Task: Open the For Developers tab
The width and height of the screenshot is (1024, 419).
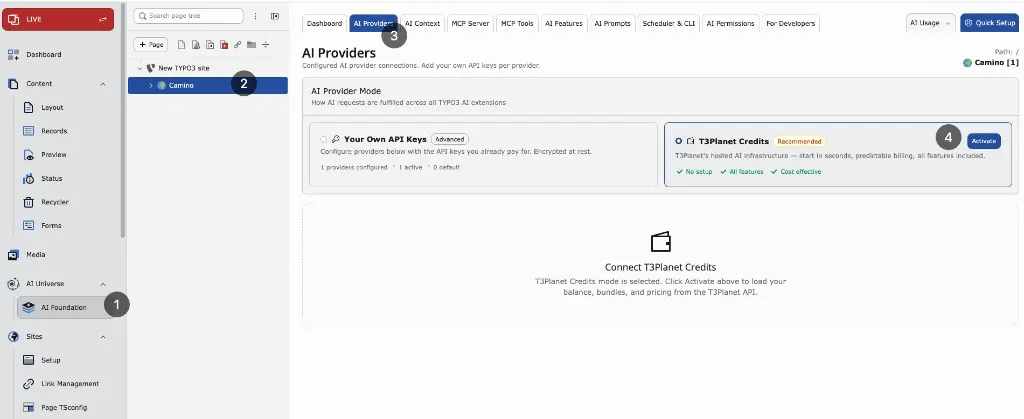Action: [x=790, y=23]
